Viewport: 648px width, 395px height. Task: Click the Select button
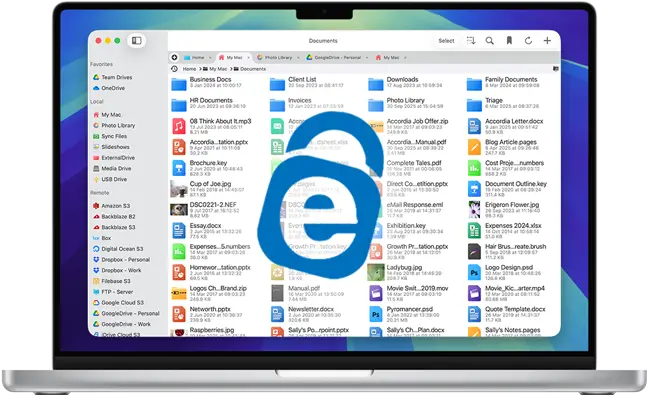tap(446, 40)
